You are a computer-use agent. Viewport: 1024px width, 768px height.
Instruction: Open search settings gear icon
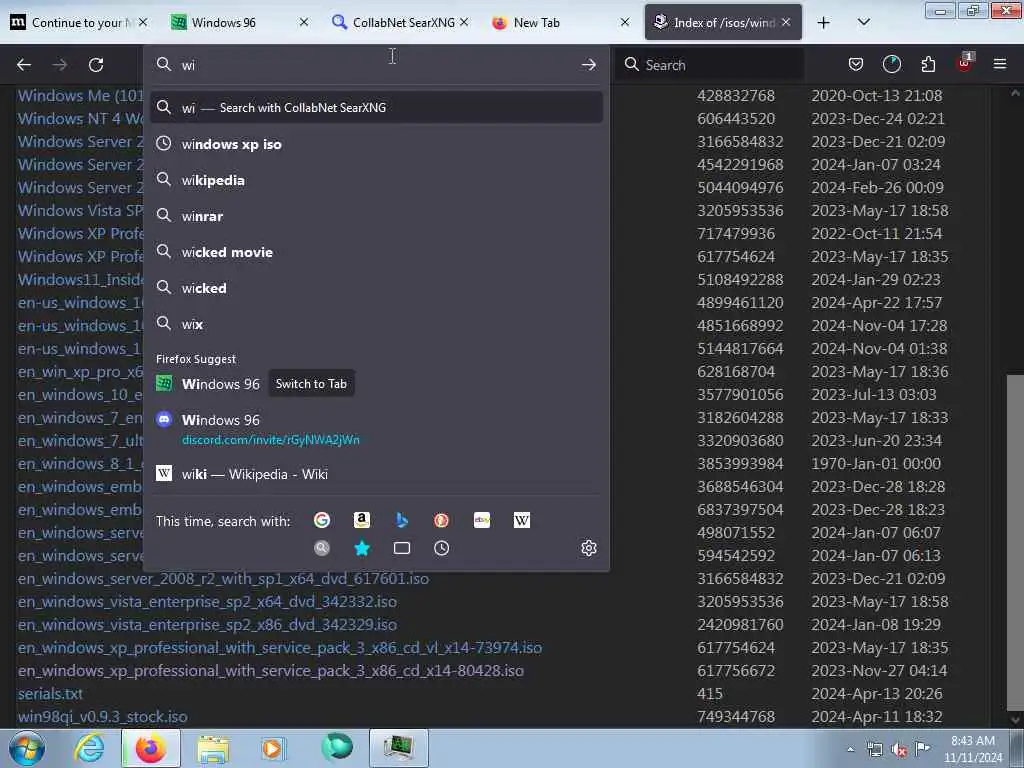click(x=588, y=548)
